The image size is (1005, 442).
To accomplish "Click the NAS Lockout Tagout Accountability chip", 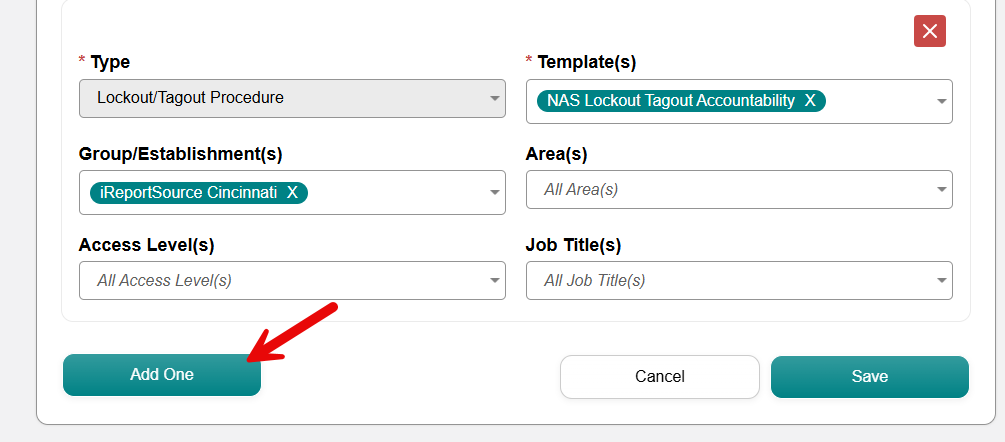I will point(670,101).
